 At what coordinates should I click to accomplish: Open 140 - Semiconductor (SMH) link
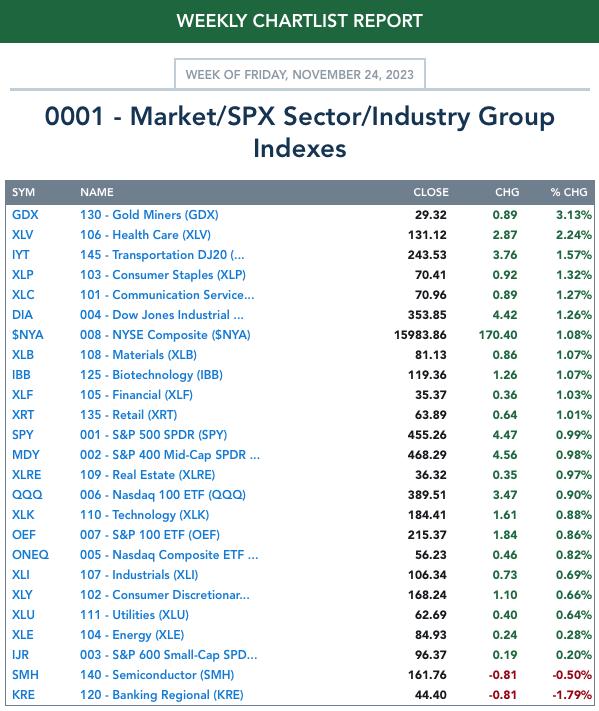pyautogui.click(x=157, y=675)
